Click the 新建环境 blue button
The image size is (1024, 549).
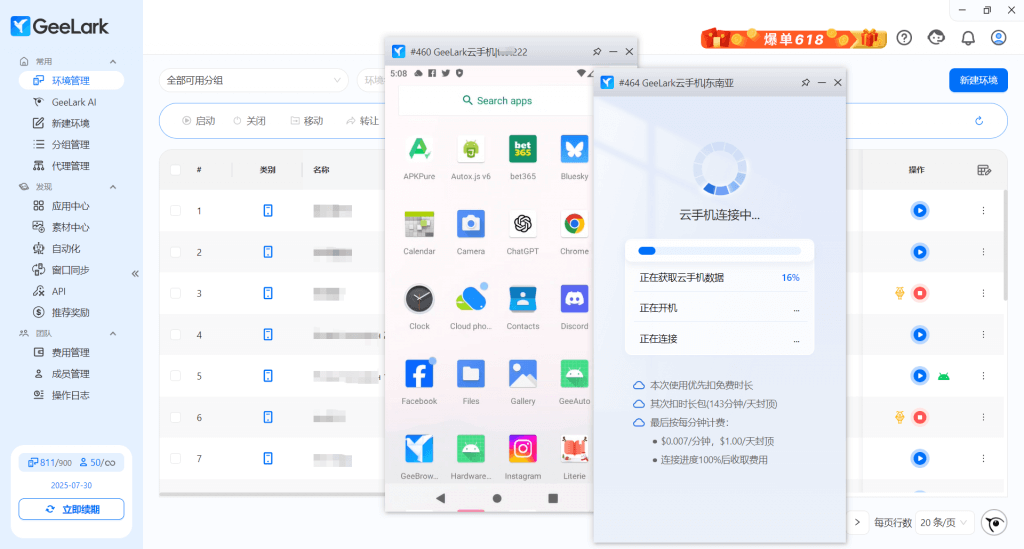click(x=977, y=80)
